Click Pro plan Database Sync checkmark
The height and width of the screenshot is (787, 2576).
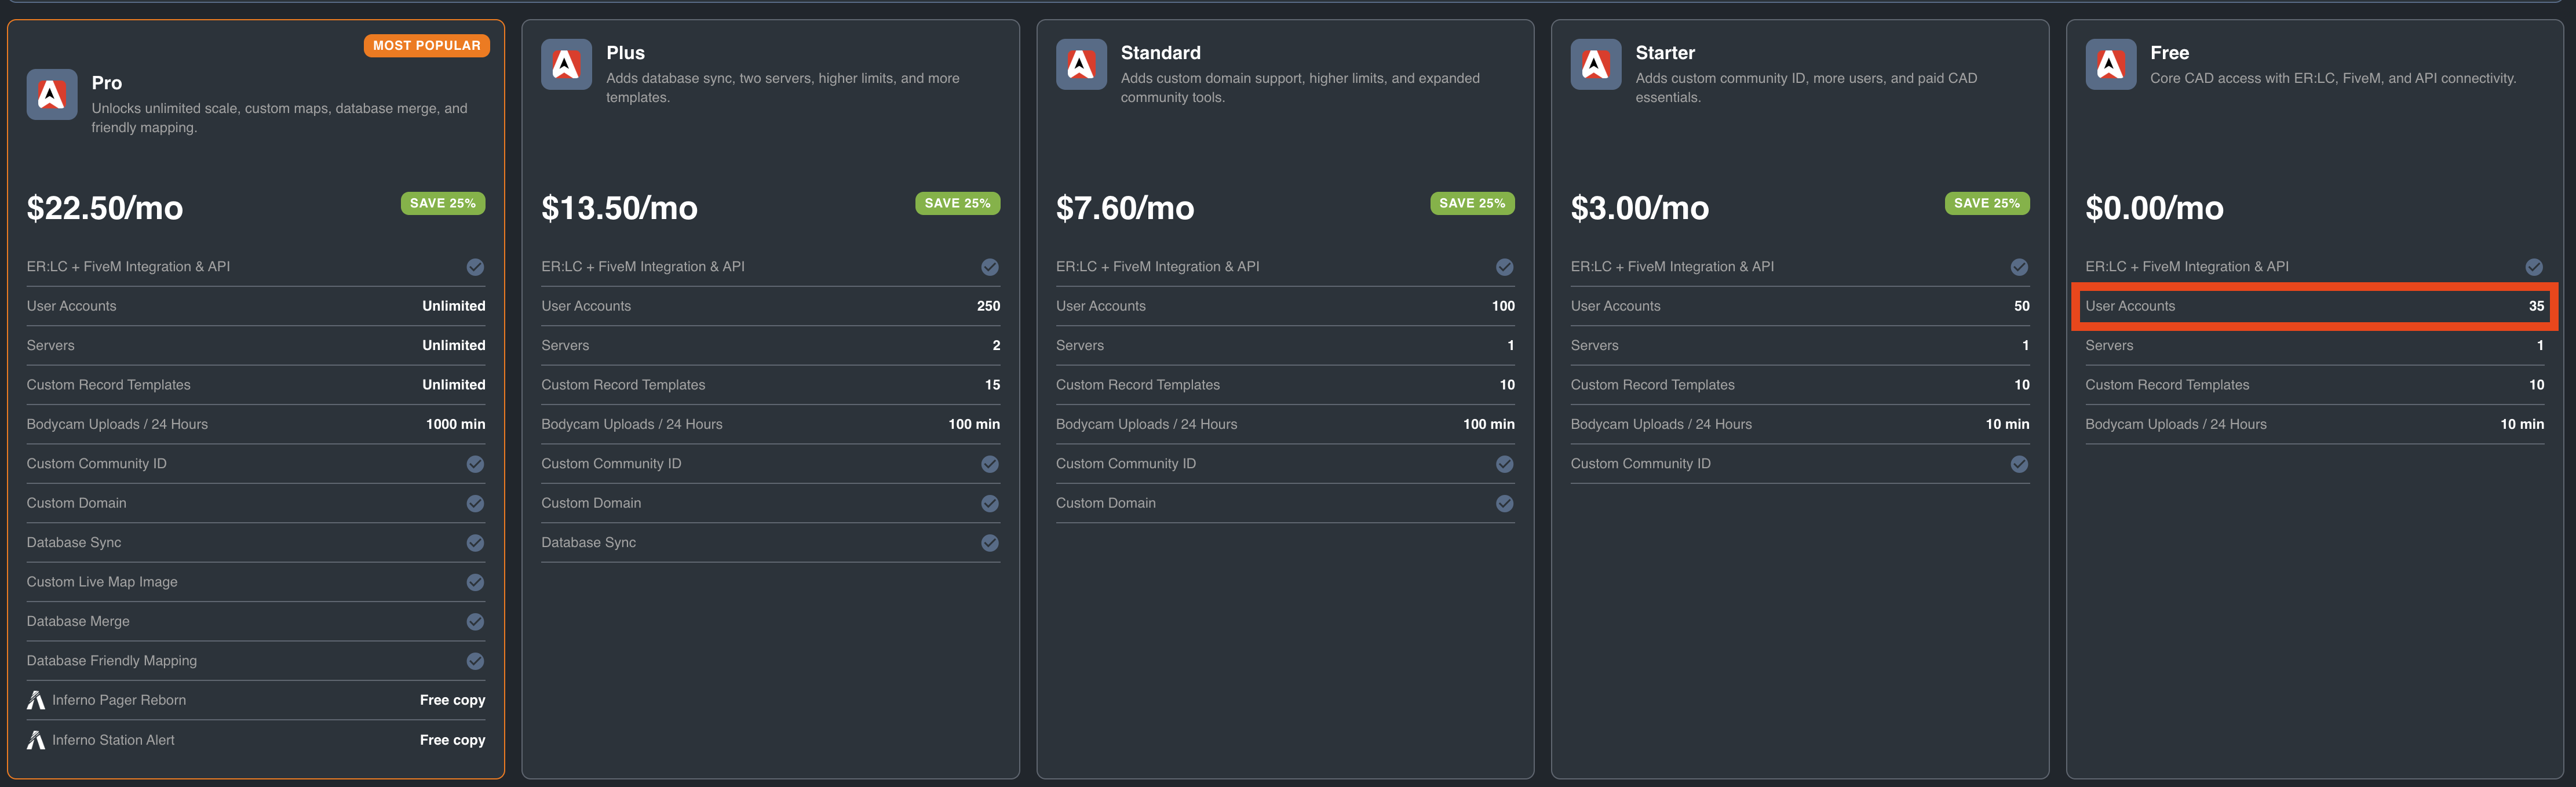coord(475,543)
